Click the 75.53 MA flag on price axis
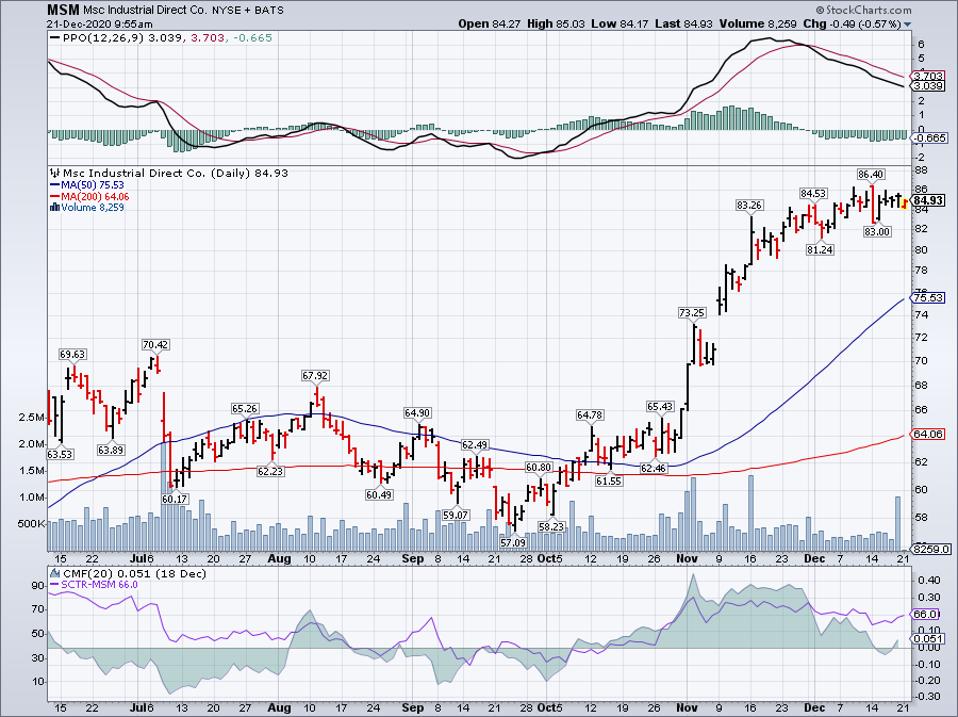 coord(927,297)
